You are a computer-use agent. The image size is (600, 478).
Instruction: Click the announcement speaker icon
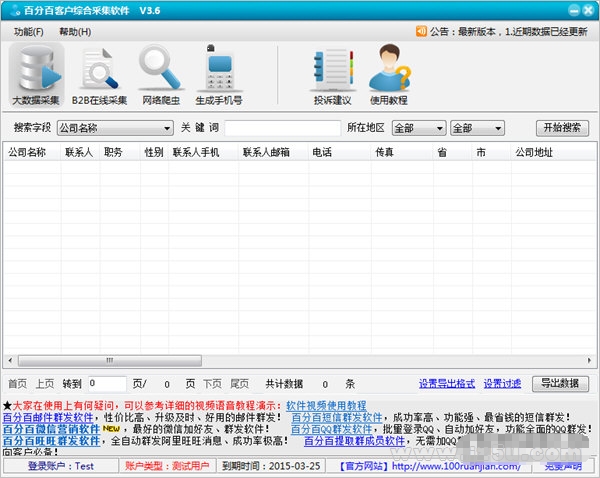(421, 31)
